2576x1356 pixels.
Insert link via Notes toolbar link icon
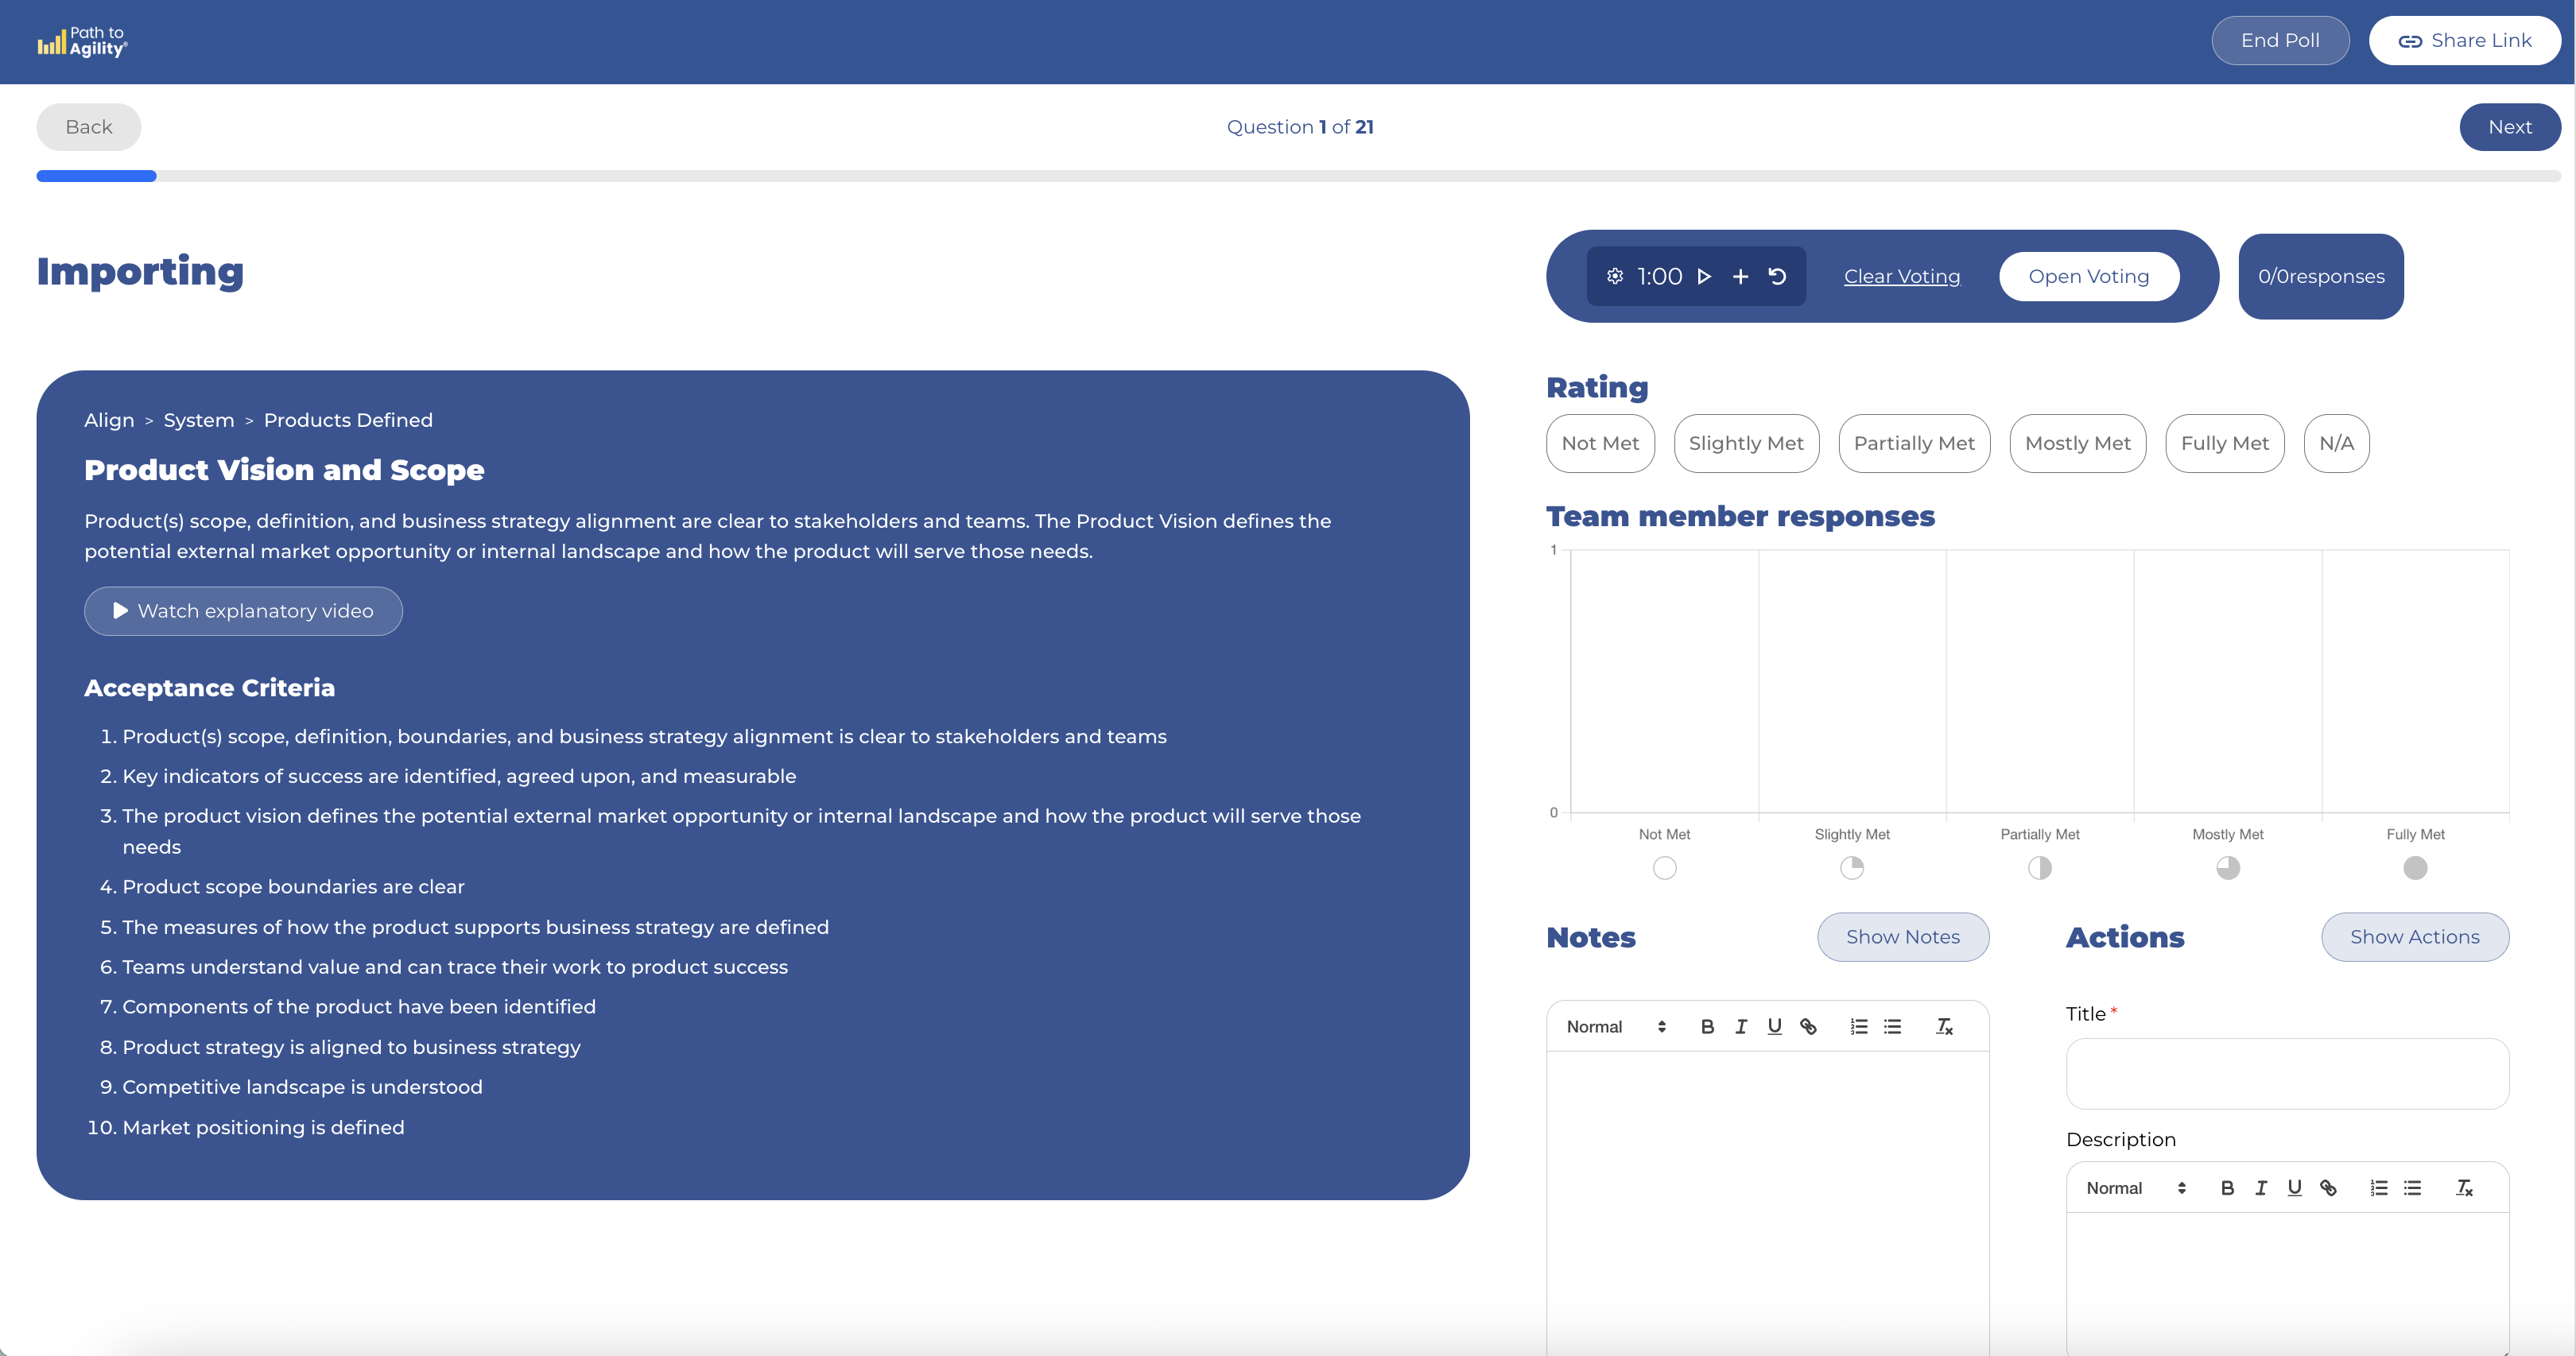(x=1808, y=1027)
